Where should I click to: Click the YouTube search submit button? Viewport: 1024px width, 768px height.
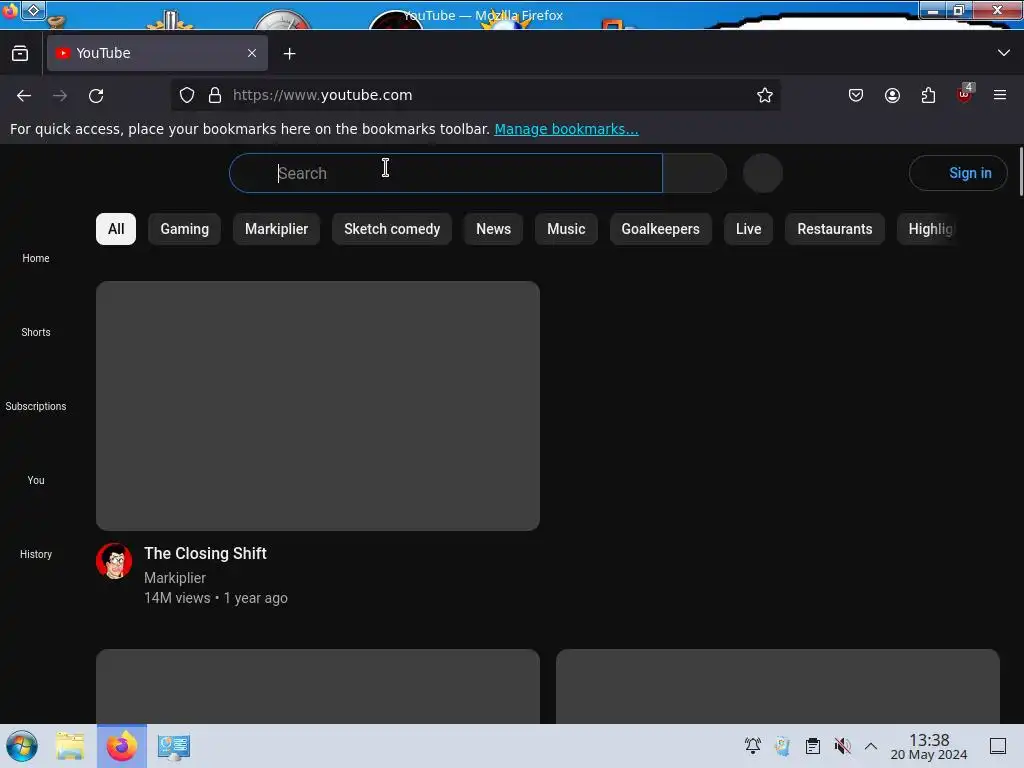click(x=695, y=173)
